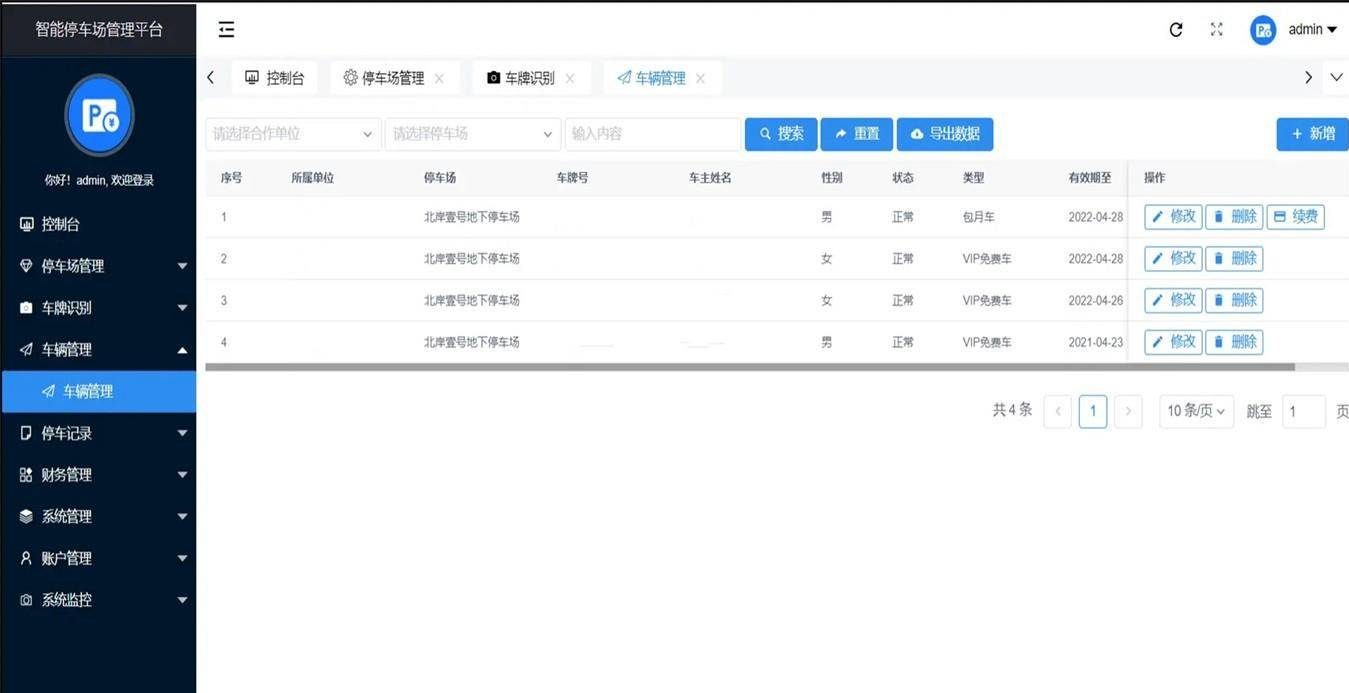
Task: Open the 请选择合作单位 dropdown
Action: click(x=293, y=134)
